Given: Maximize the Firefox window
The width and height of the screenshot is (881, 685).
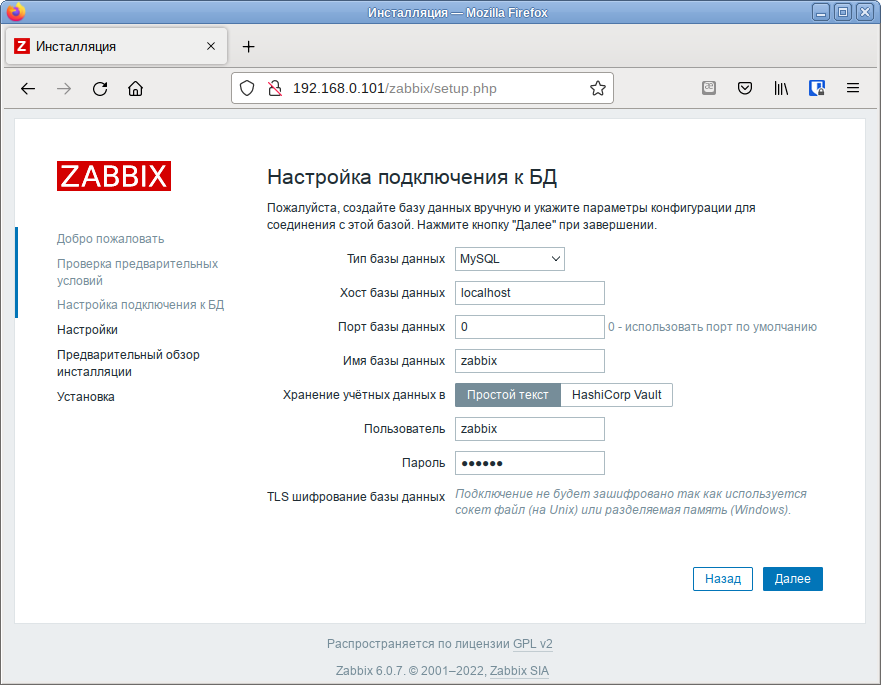Looking at the screenshot, I should pos(843,12).
